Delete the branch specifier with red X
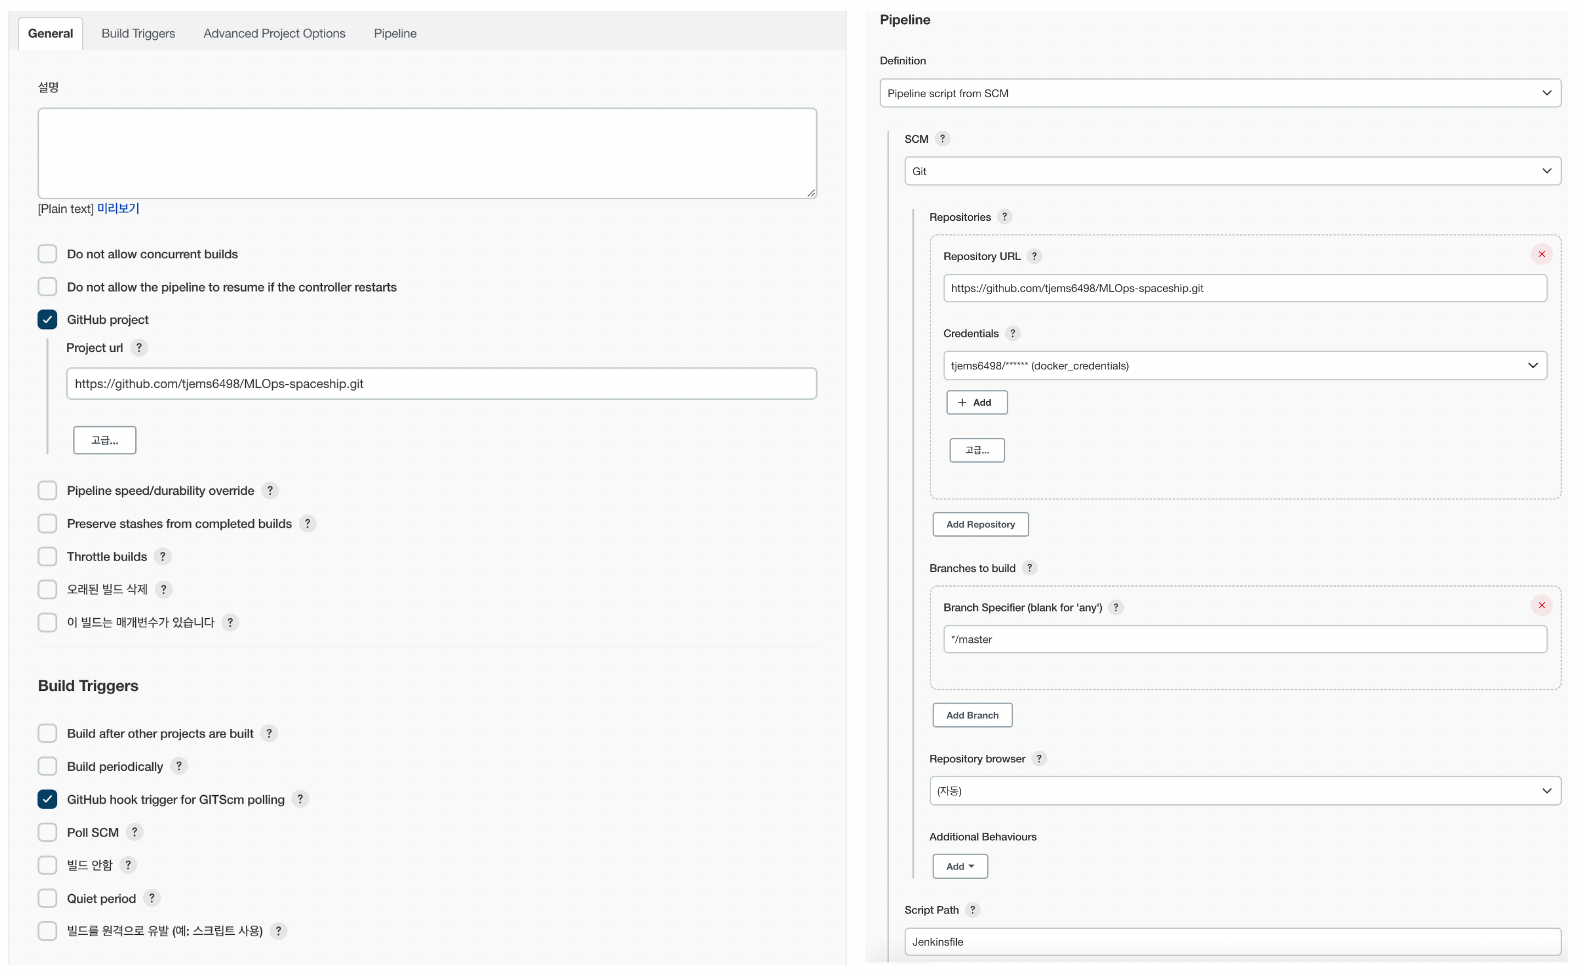The image size is (1582, 974). coord(1542,605)
